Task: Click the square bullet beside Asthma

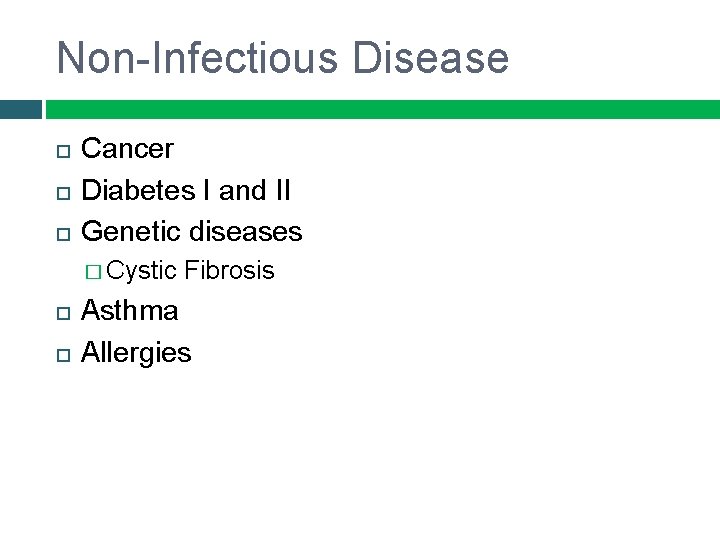Action: click(62, 313)
